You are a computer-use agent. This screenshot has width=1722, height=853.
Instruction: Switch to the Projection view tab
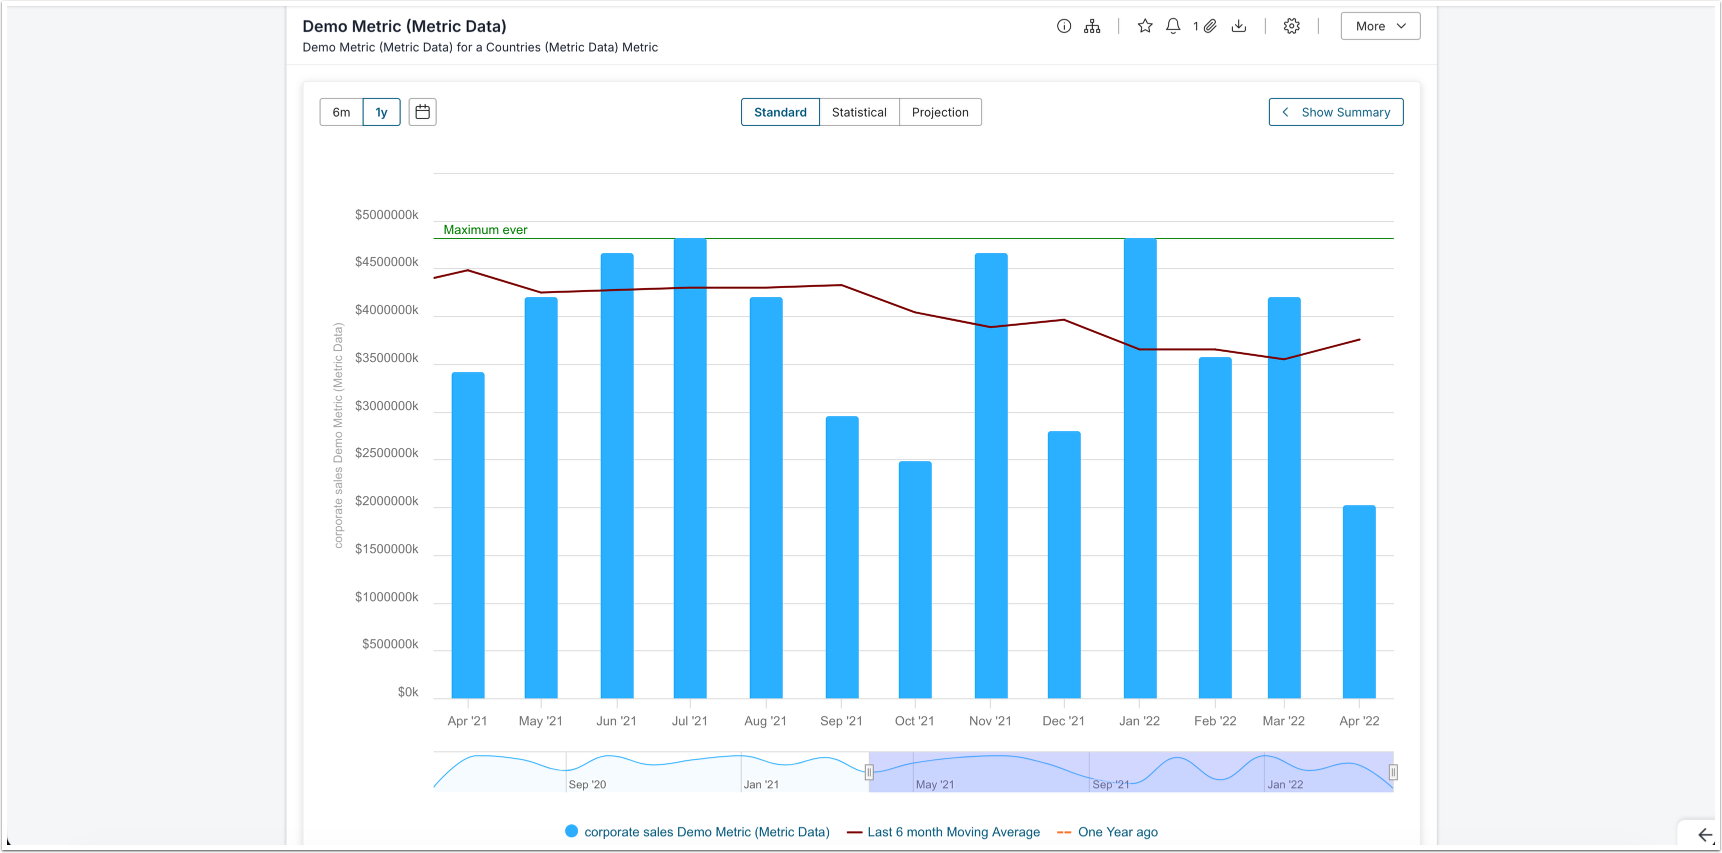[x=940, y=112]
